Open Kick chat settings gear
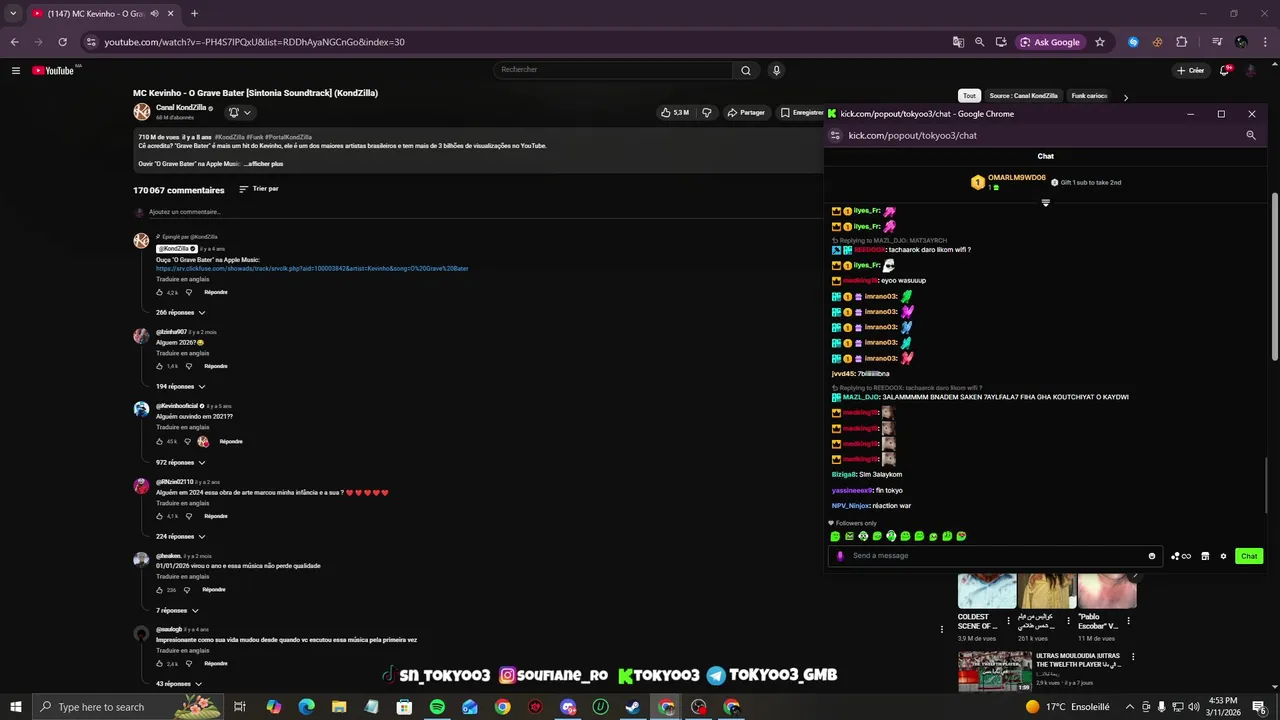 coord(1223,556)
